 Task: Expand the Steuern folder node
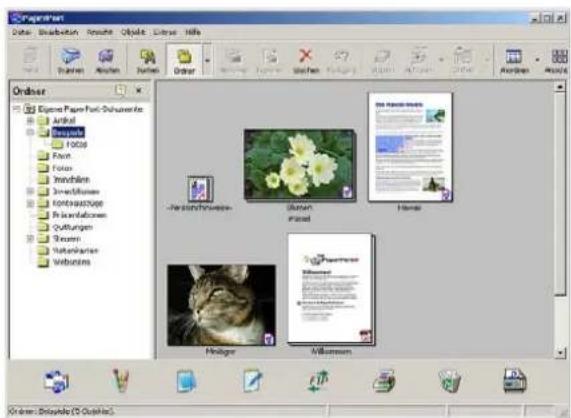pos(31,238)
